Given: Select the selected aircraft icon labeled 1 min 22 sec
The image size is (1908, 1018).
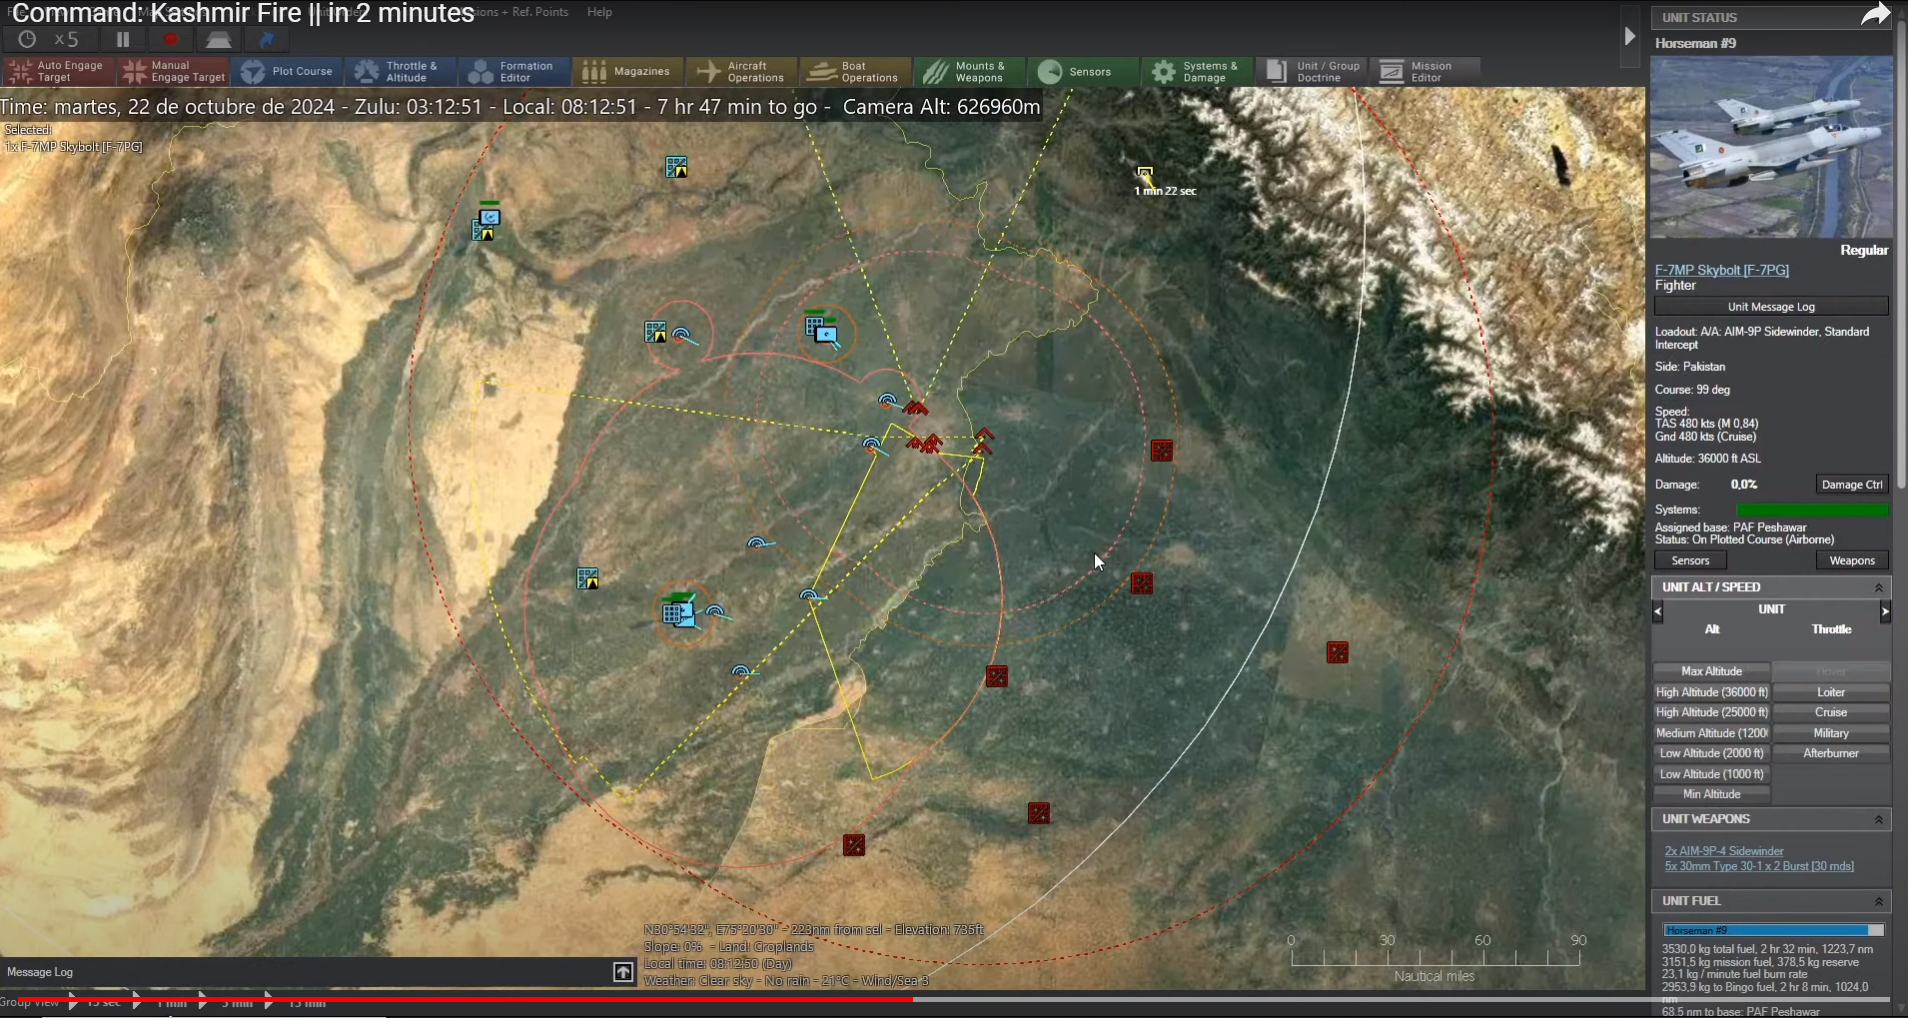Looking at the screenshot, I should click(1145, 173).
